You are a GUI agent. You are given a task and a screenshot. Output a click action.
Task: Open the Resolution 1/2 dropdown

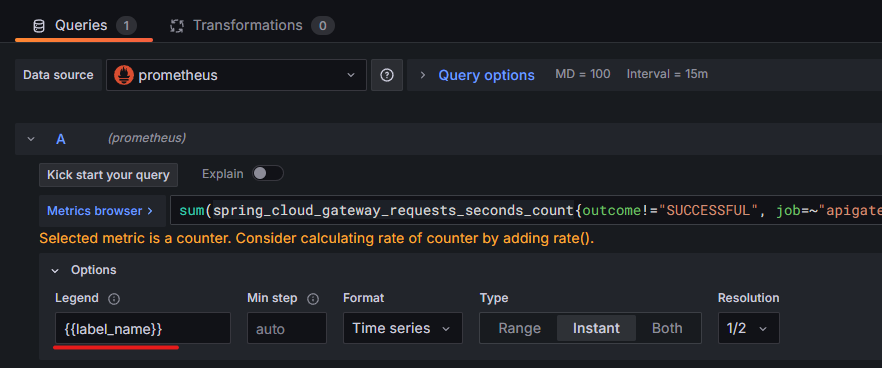(x=749, y=328)
